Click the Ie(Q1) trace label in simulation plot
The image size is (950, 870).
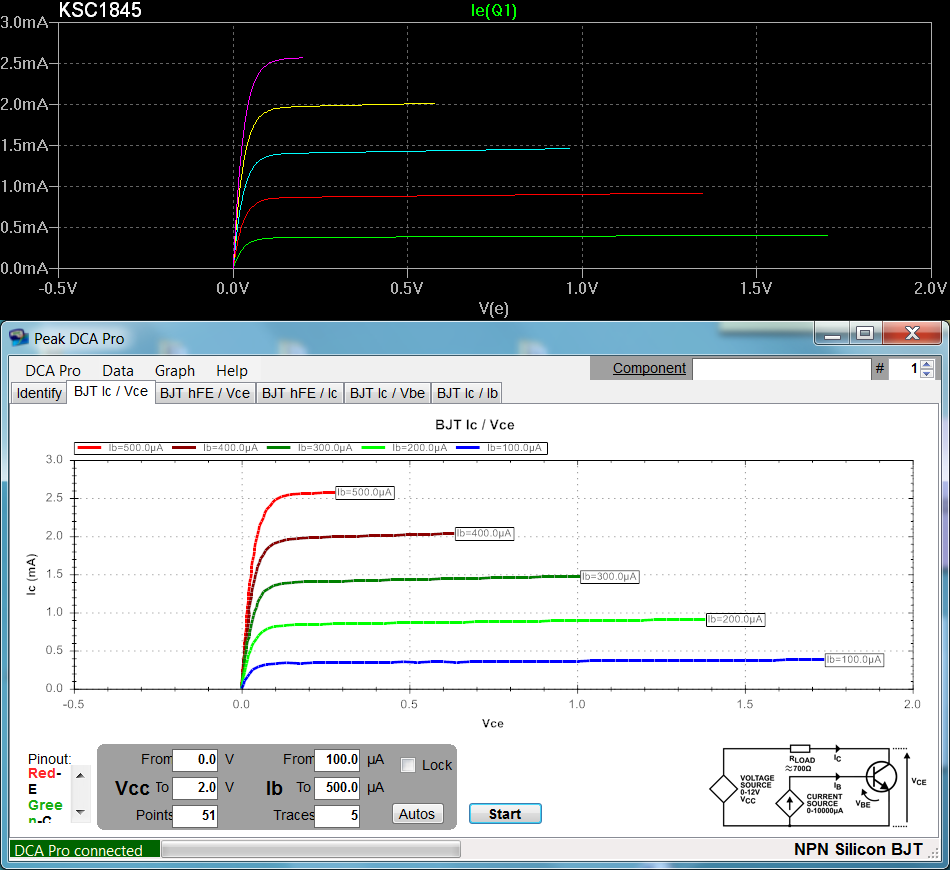(x=494, y=10)
